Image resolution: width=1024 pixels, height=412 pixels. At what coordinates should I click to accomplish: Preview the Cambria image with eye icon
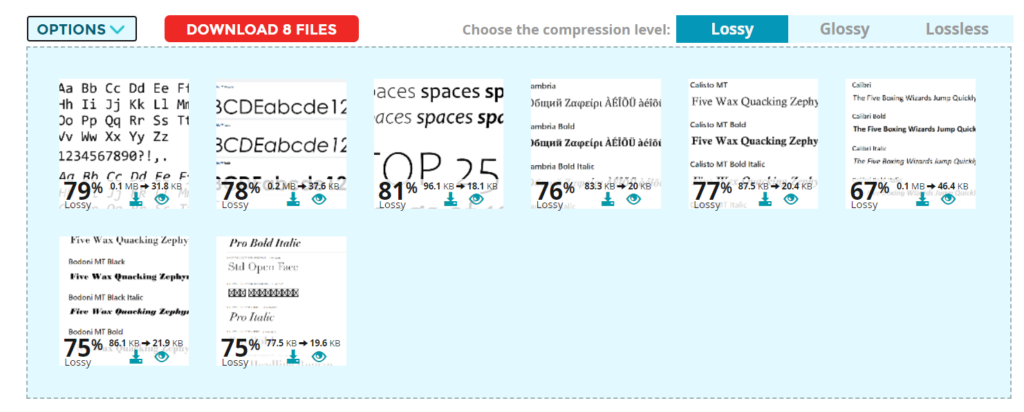coord(633,199)
